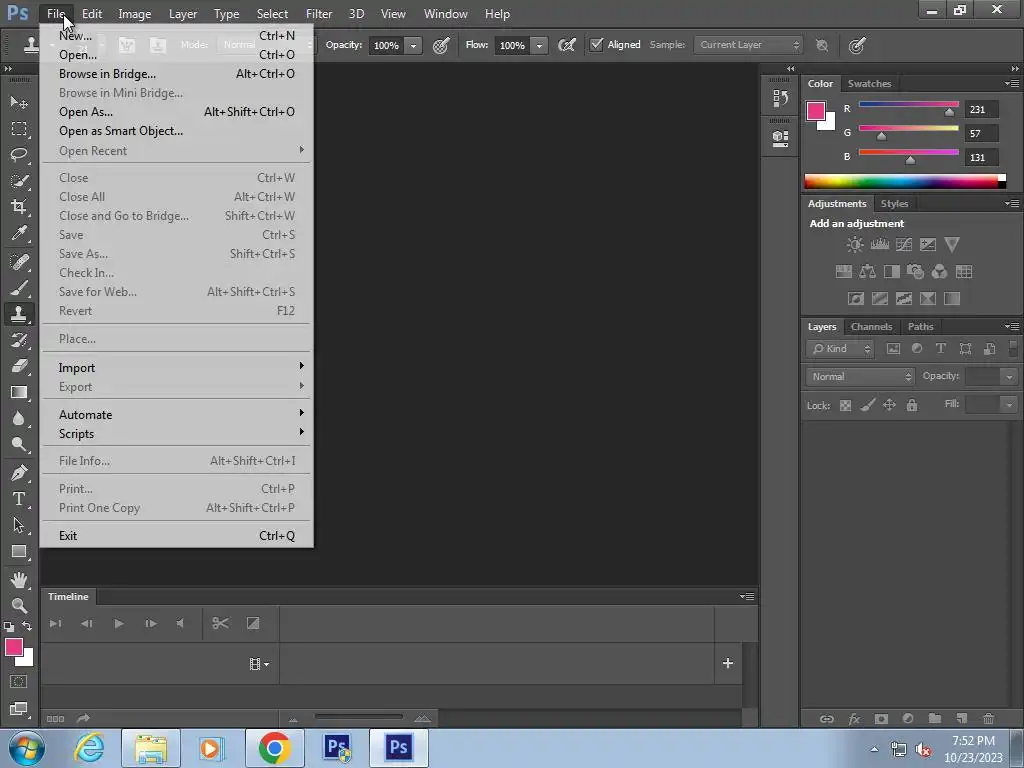
Task: Select the Lasso tool
Action: pos(19,155)
